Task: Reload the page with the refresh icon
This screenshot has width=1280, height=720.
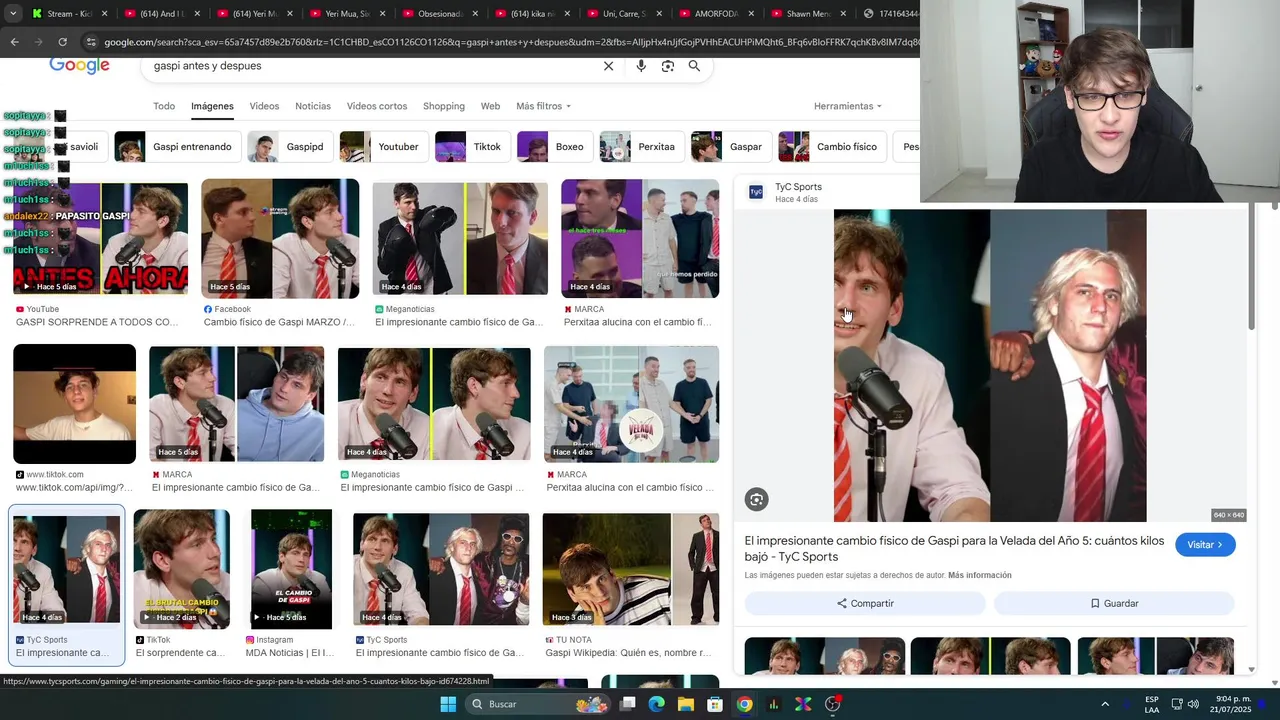Action: pyautogui.click(x=62, y=42)
